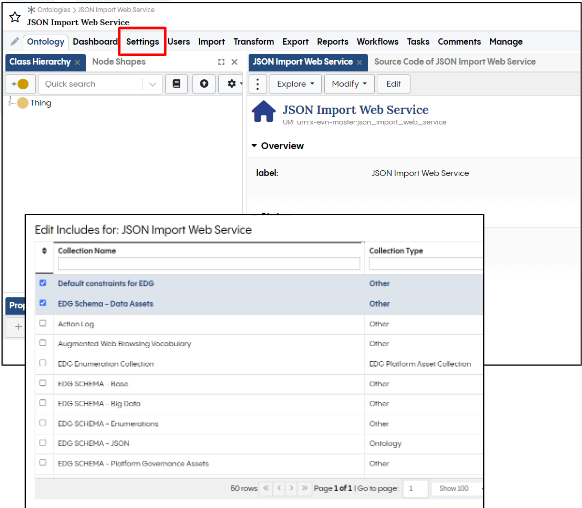Maximize the Class Hierarchy panel using expand icon

[221, 62]
